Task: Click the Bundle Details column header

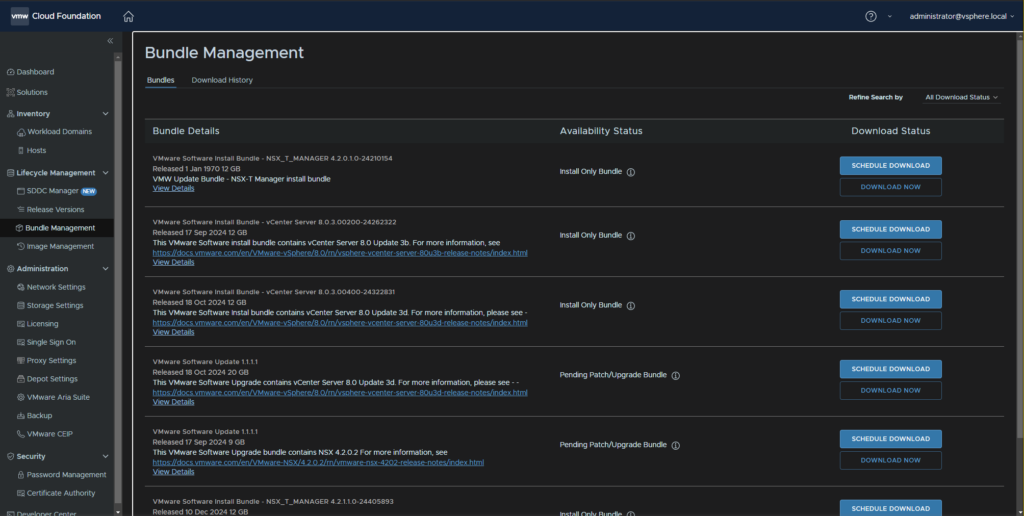Action: tap(186, 131)
